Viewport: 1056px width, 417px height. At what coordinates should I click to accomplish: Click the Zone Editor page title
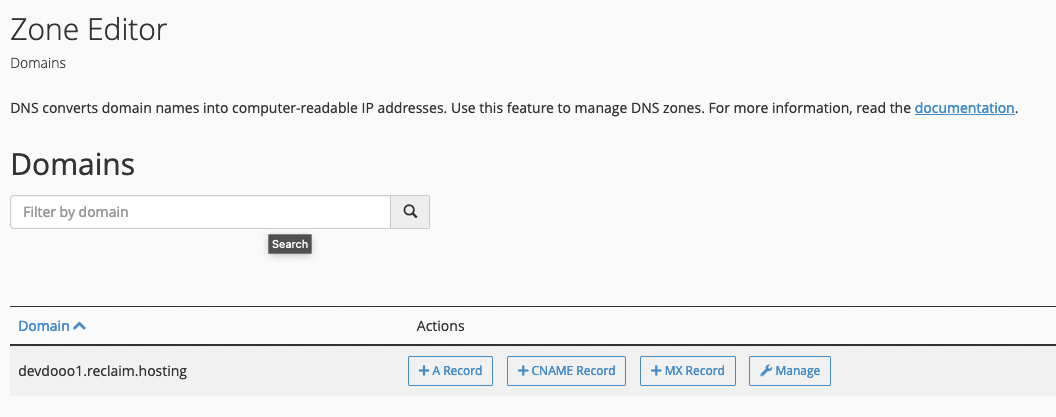(89, 30)
